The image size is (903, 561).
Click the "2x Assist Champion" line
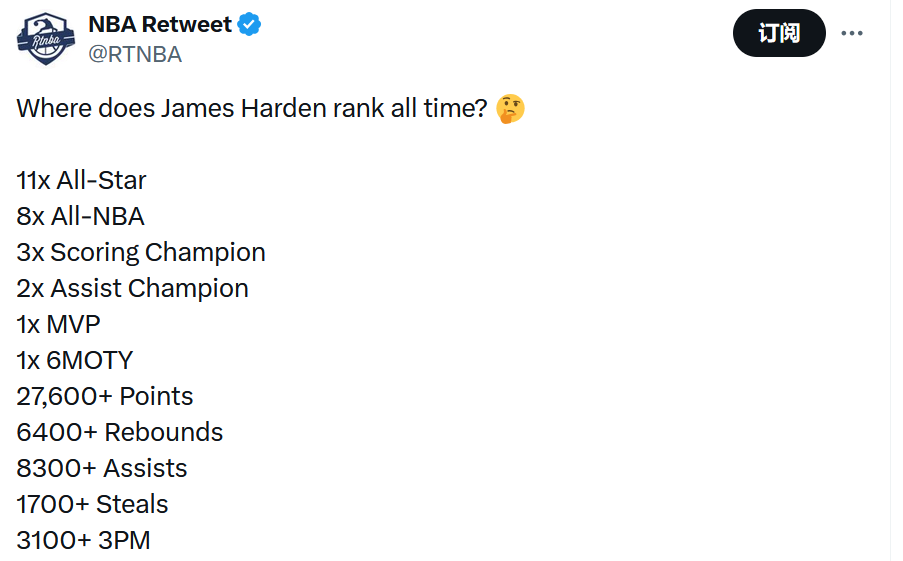point(132,288)
